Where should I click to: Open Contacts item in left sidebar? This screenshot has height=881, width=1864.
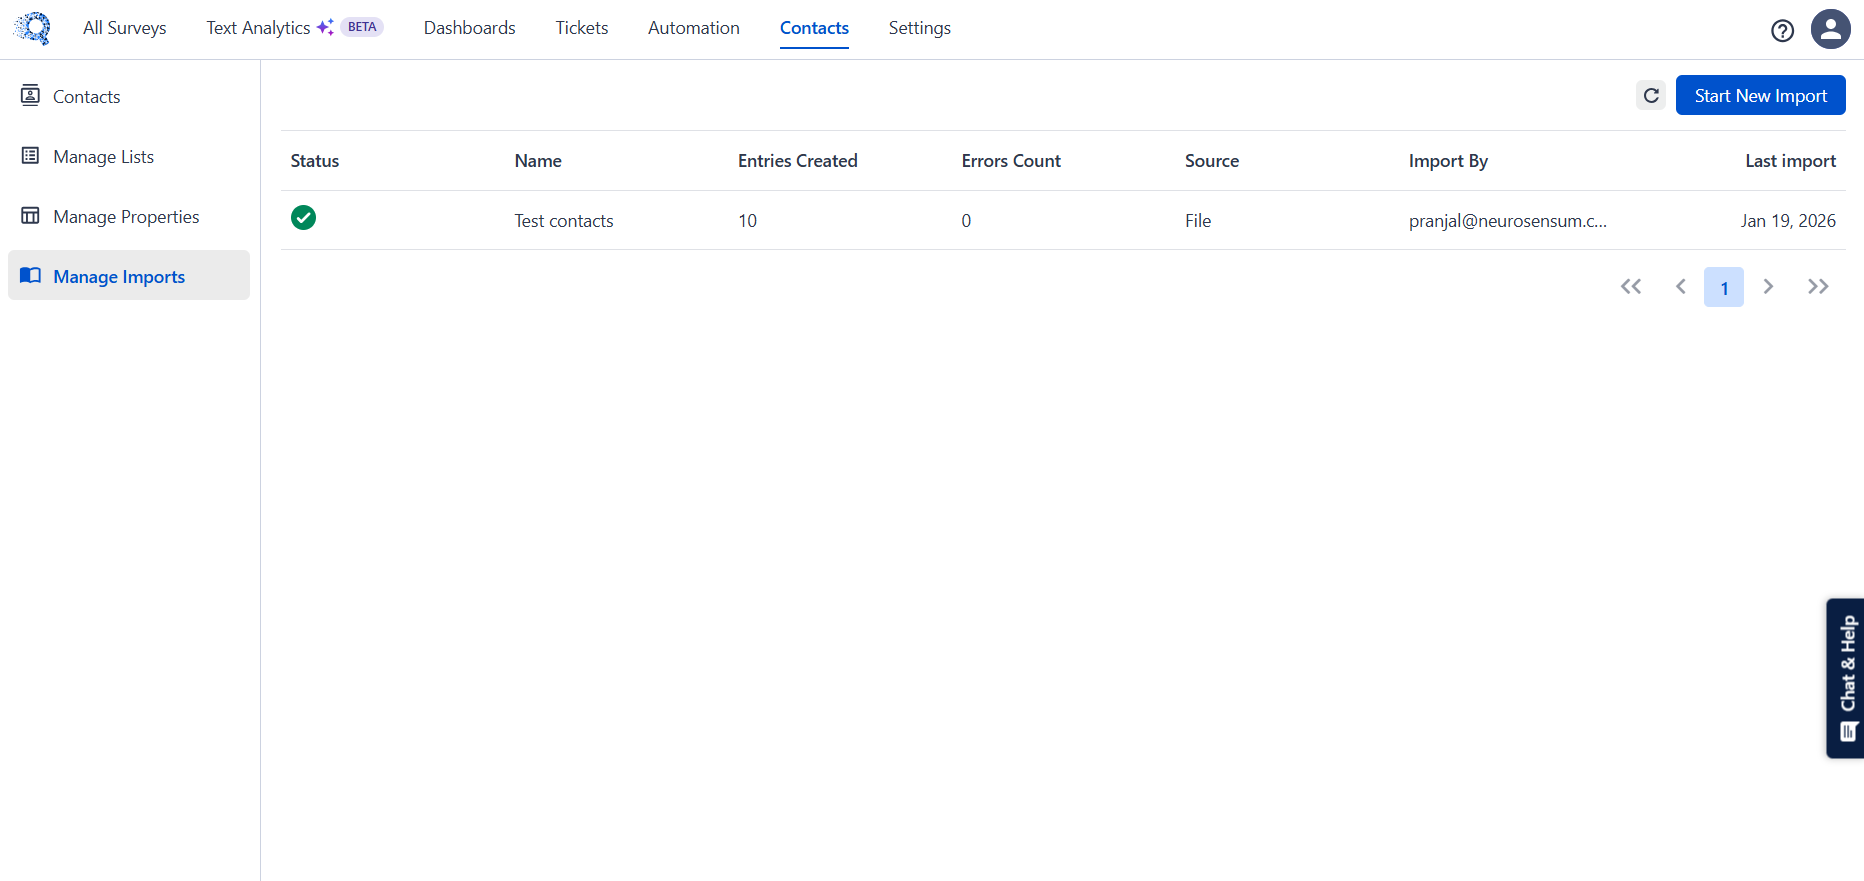coord(86,97)
